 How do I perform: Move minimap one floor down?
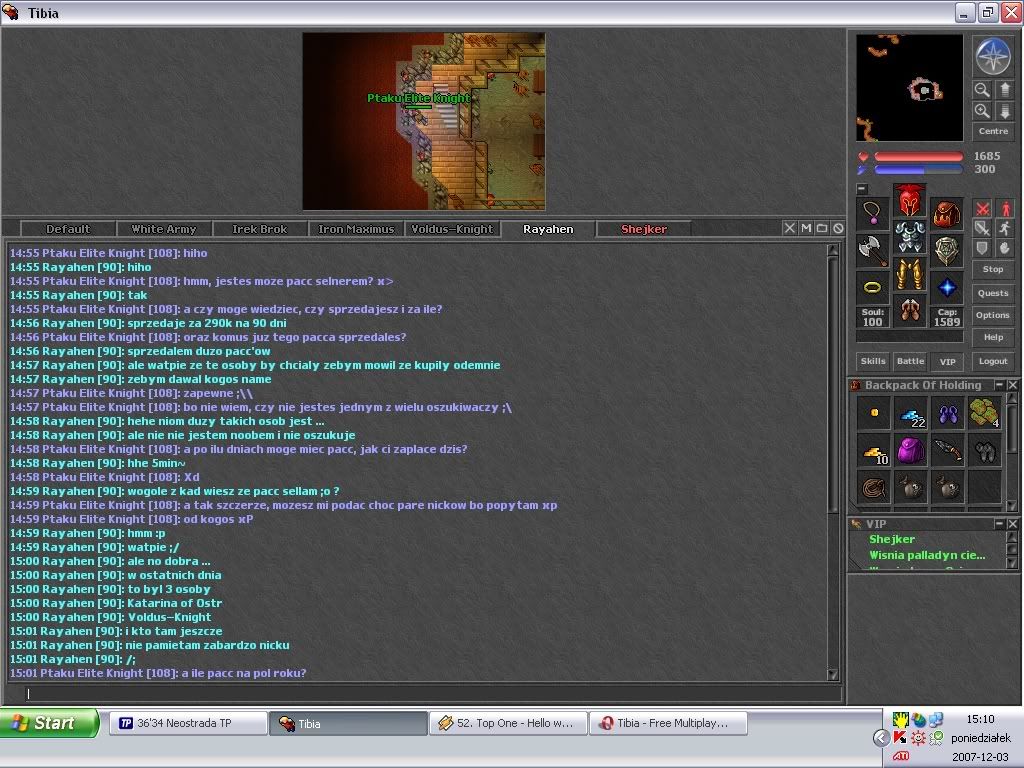(1005, 111)
